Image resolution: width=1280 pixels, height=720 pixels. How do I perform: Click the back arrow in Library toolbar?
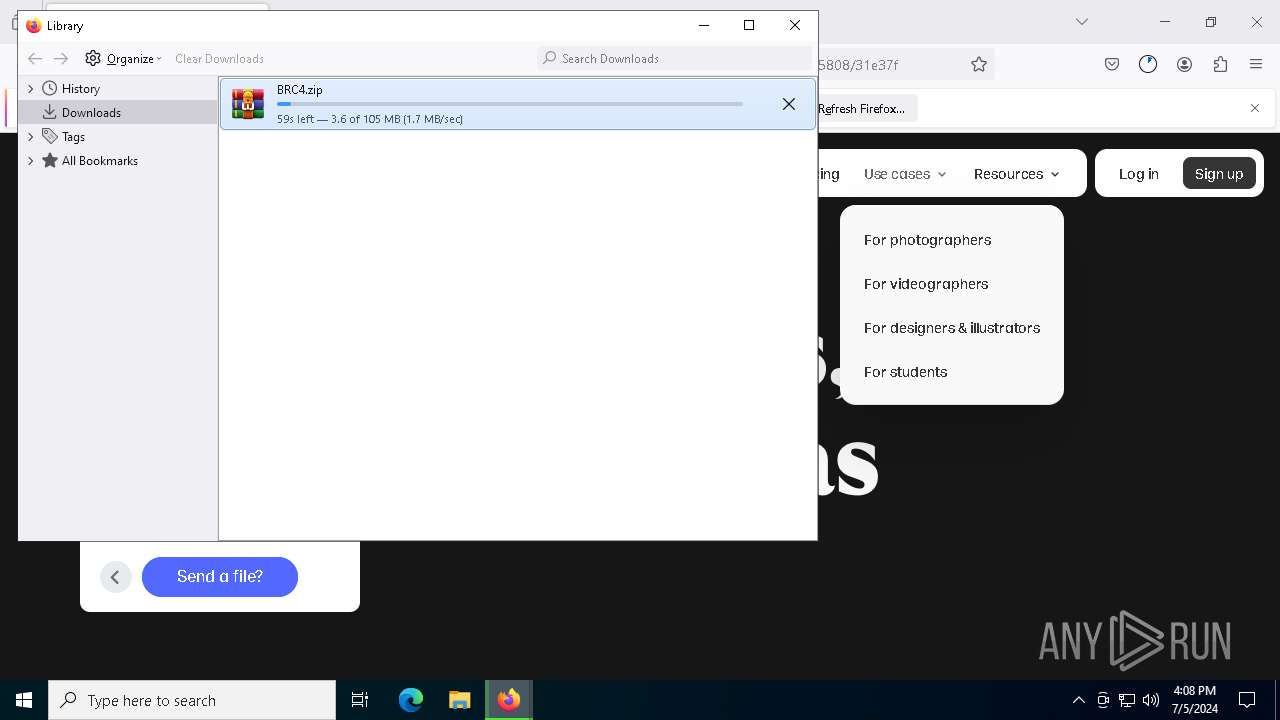coord(35,59)
